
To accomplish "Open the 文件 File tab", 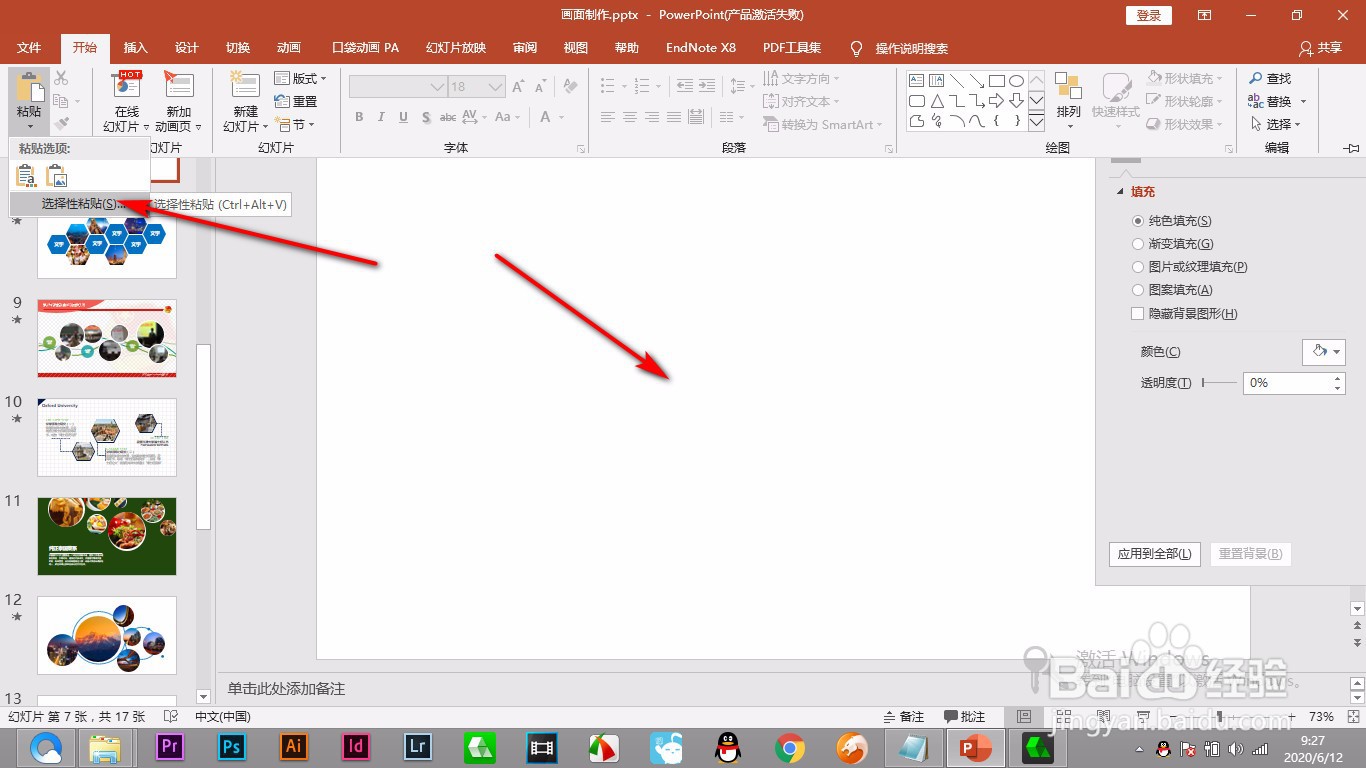I will coord(29,48).
